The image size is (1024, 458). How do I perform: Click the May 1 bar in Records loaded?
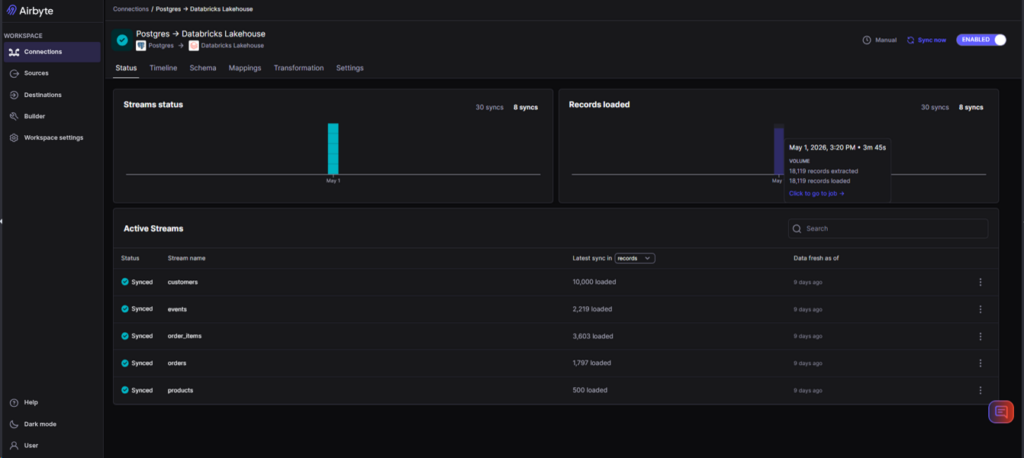778,150
